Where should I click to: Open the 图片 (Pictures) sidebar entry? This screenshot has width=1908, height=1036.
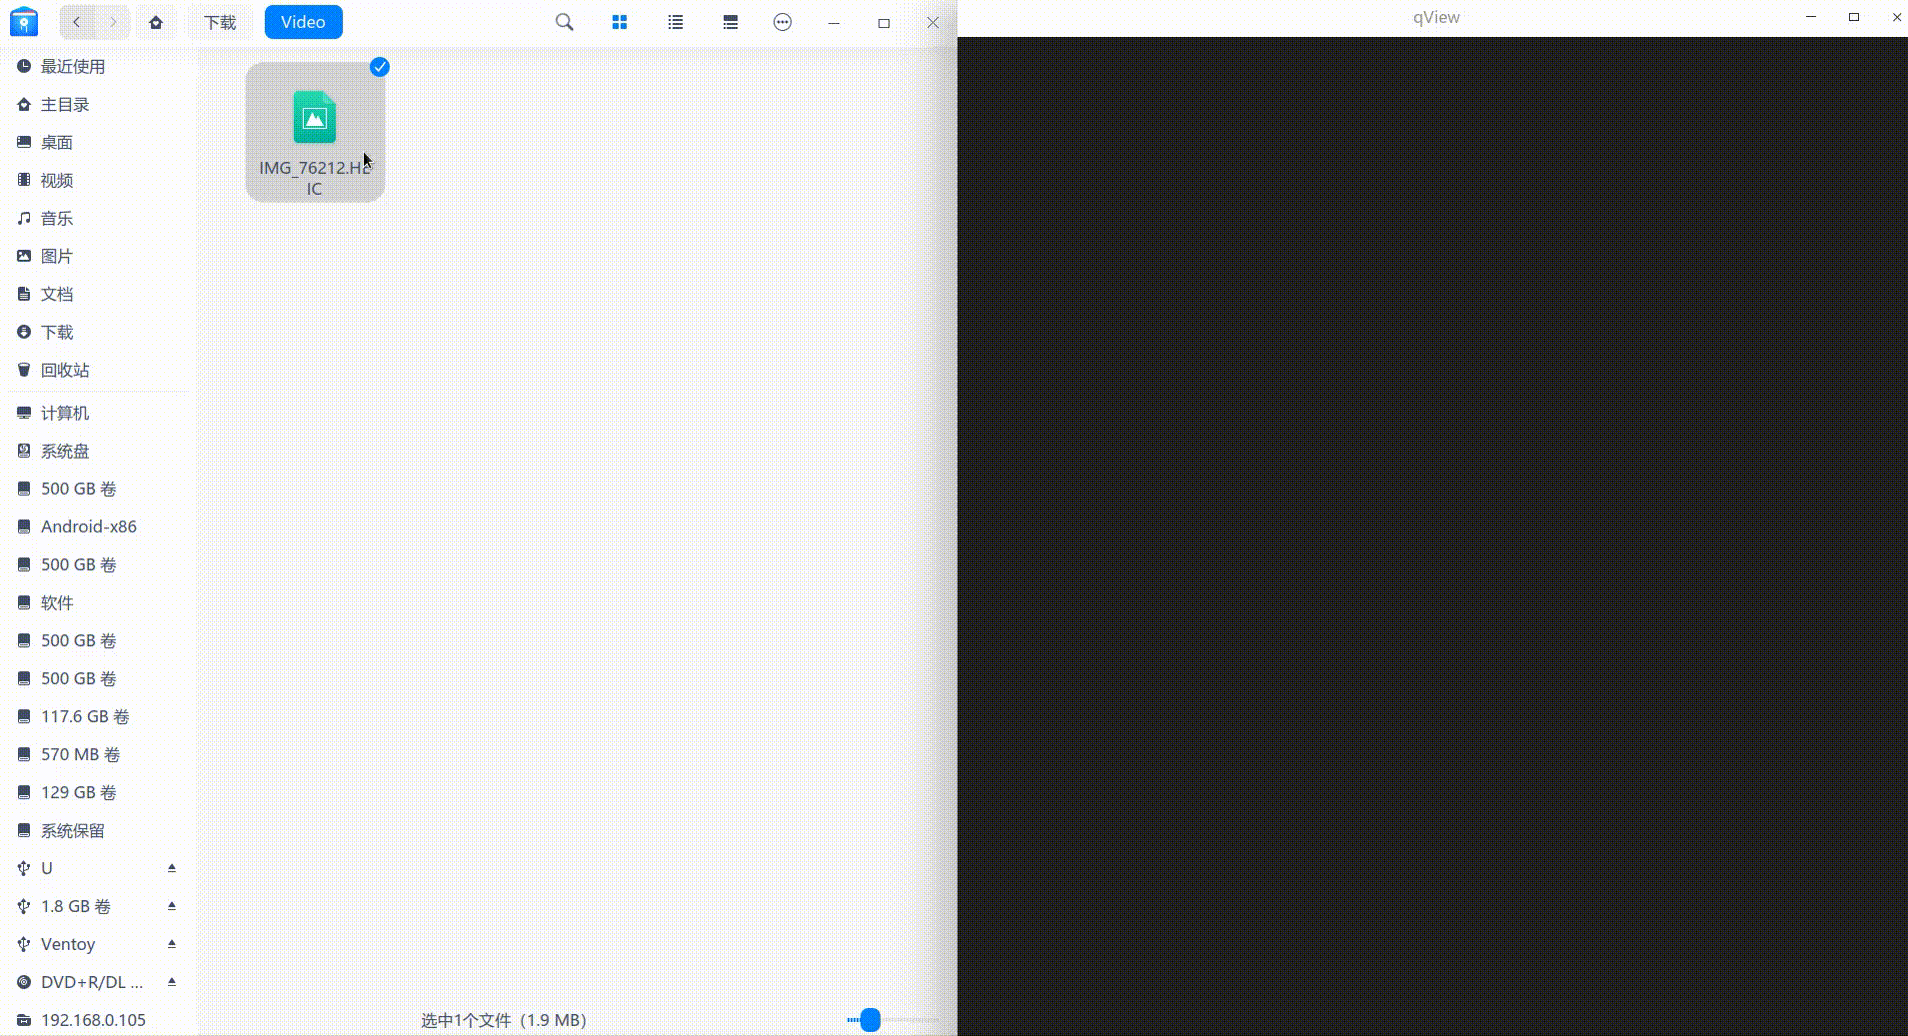[58, 256]
